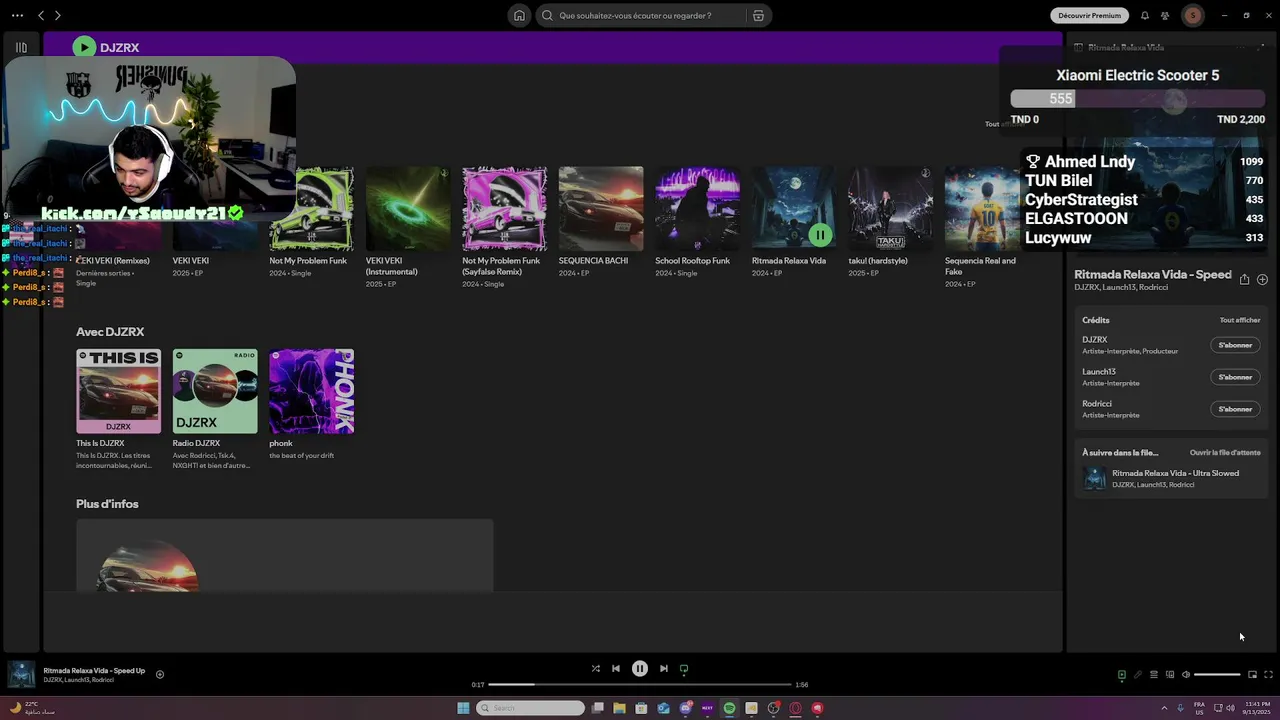Adjust the volume slider
This screenshot has width=1280, height=720.
(x=1217, y=675)
